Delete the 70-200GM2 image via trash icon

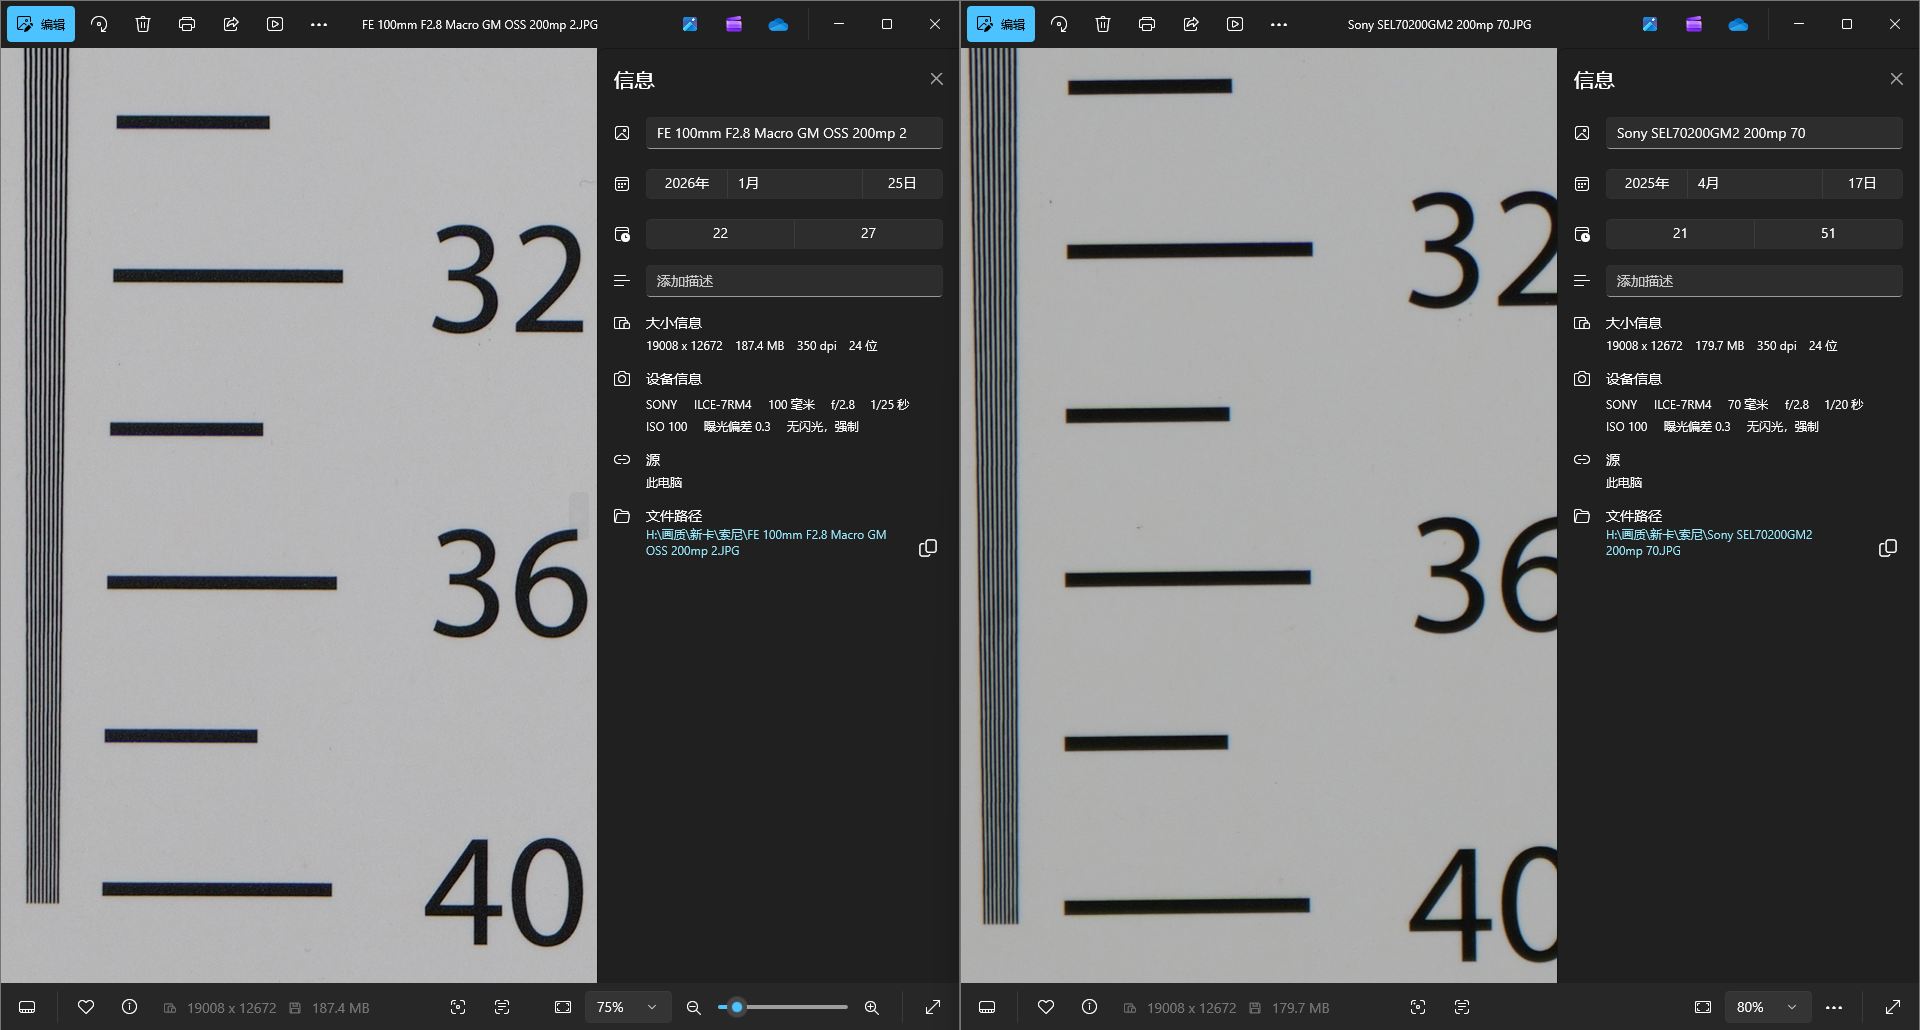[1103, 24]
